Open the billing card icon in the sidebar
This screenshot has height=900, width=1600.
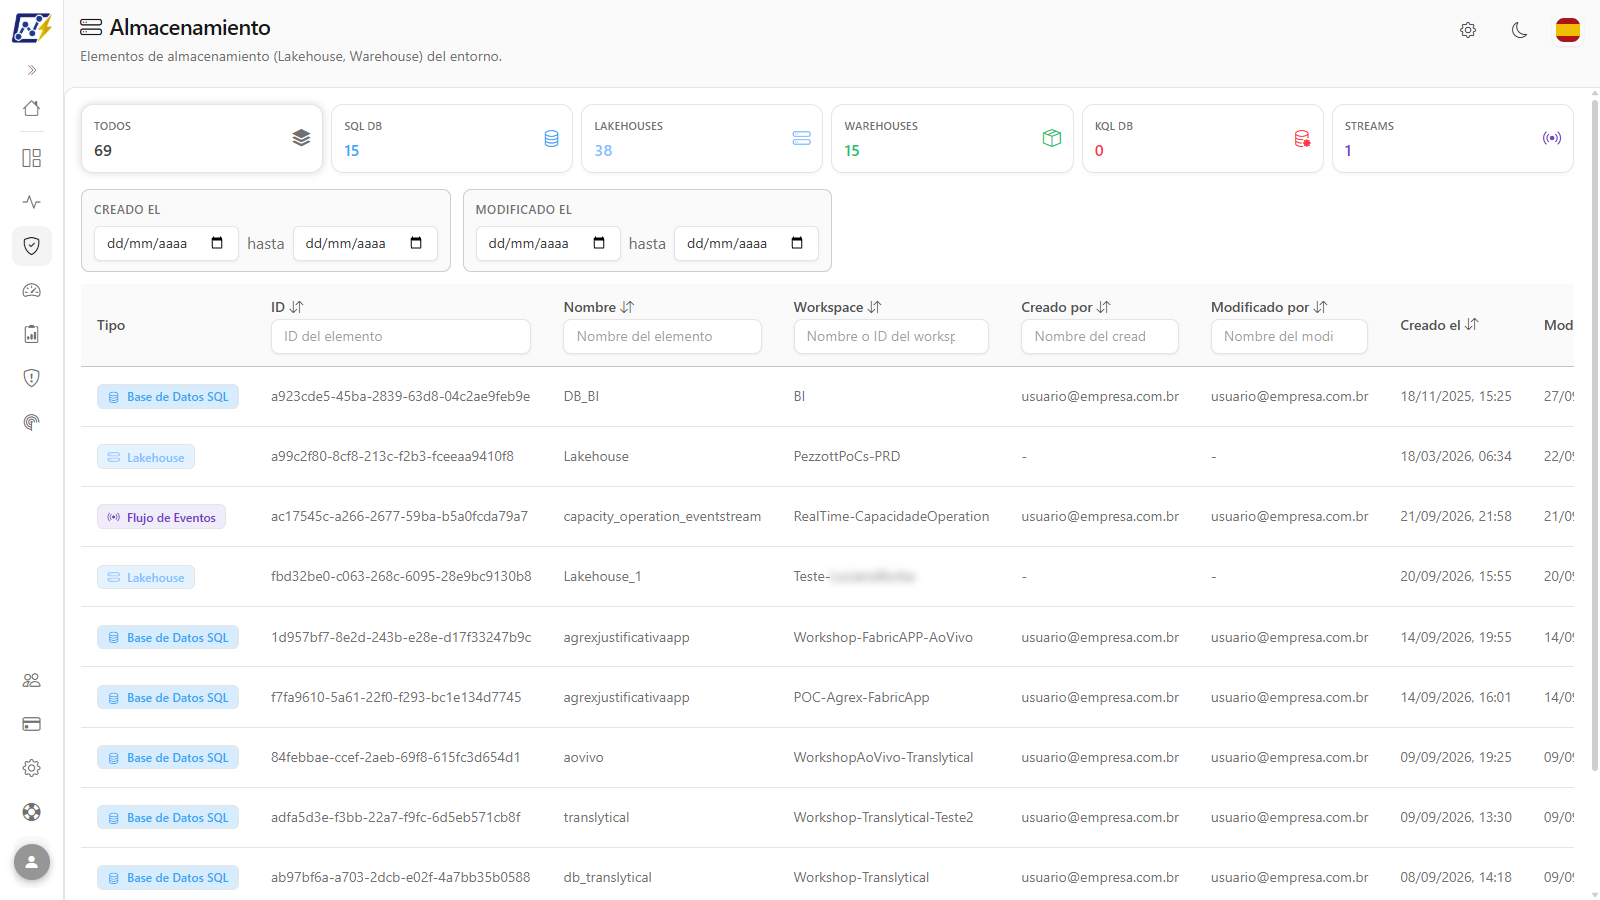32,724
